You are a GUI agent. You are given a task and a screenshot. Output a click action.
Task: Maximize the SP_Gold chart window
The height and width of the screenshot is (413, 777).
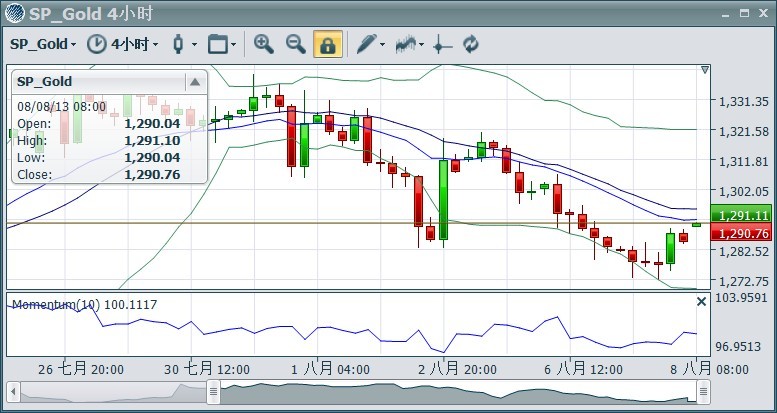[744, 13]
